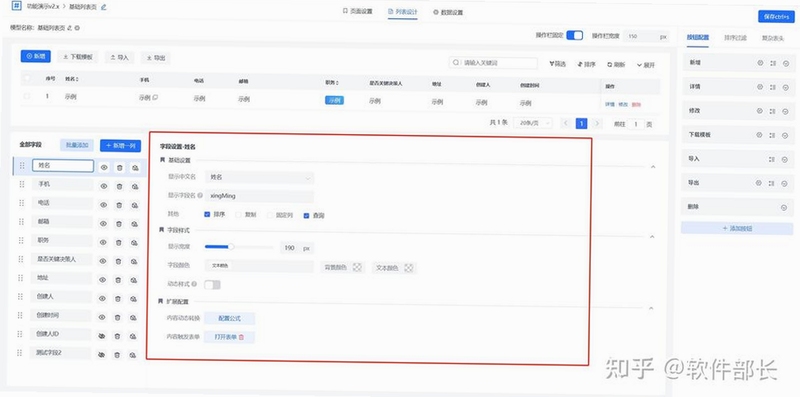This screenshot has height=397, width=800.
Task: Click the cloud icon in 姓名 field row
Action: (135, 168)
